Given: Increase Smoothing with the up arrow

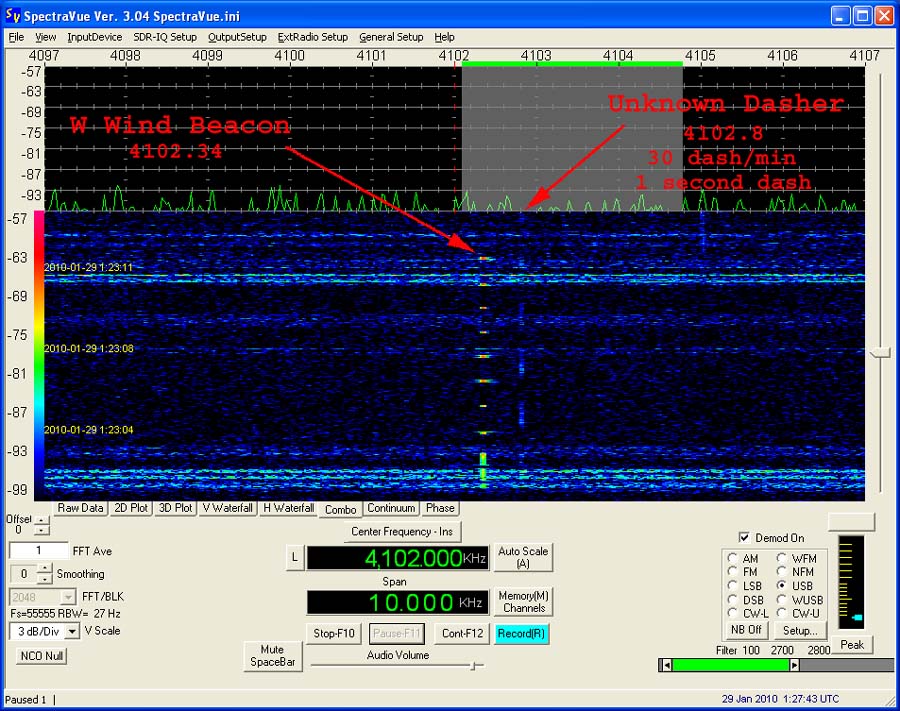Looking at the screenshot, I should (x=45, y=569).
